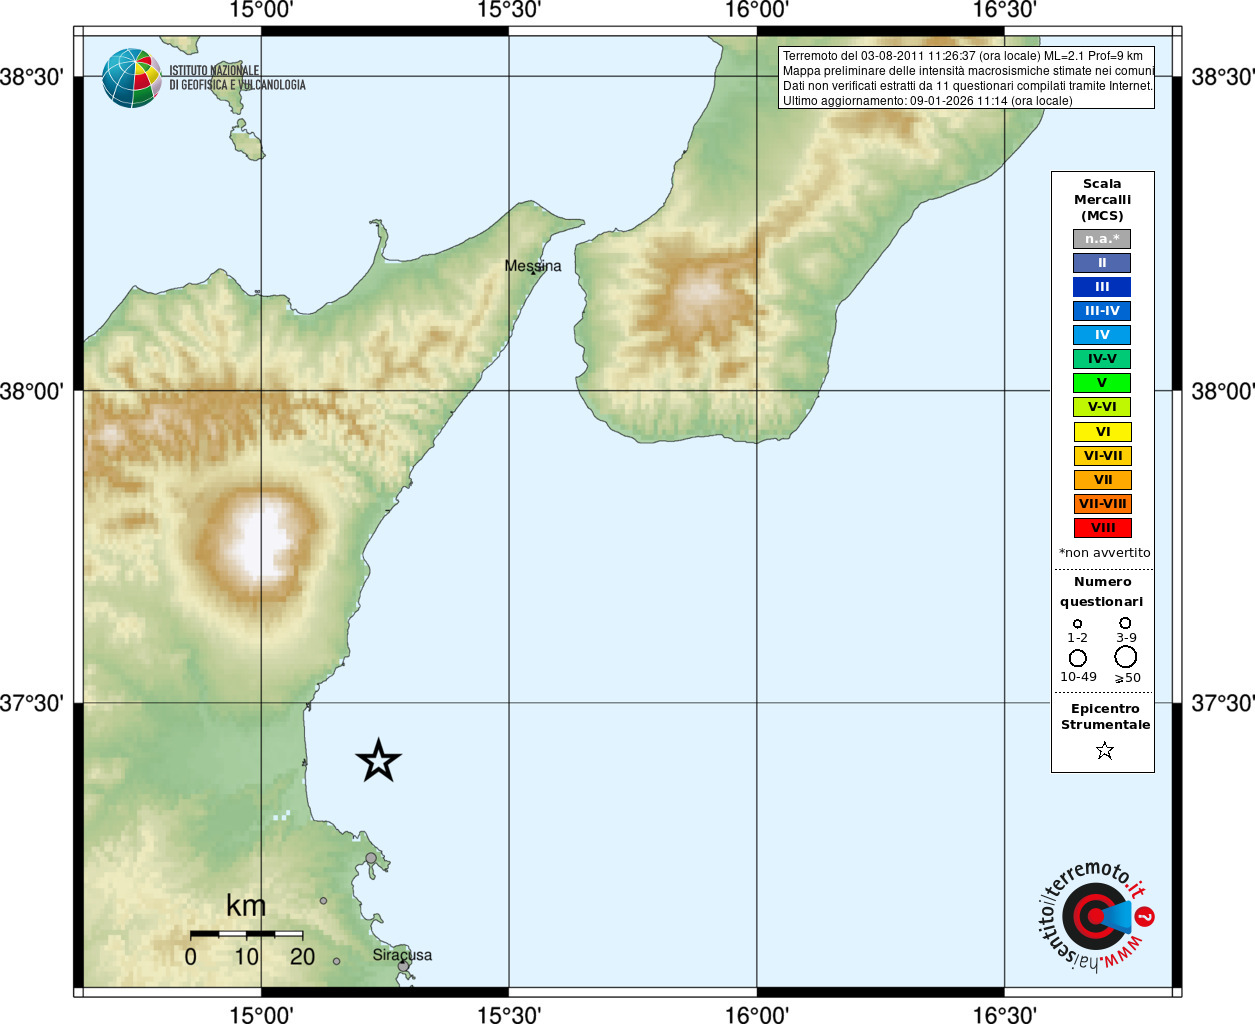The width and height of the screenshot is (1255, 1024).
Task: Click the 'Ultimo aggiornamento' line
Action: [x=927, y=101]
